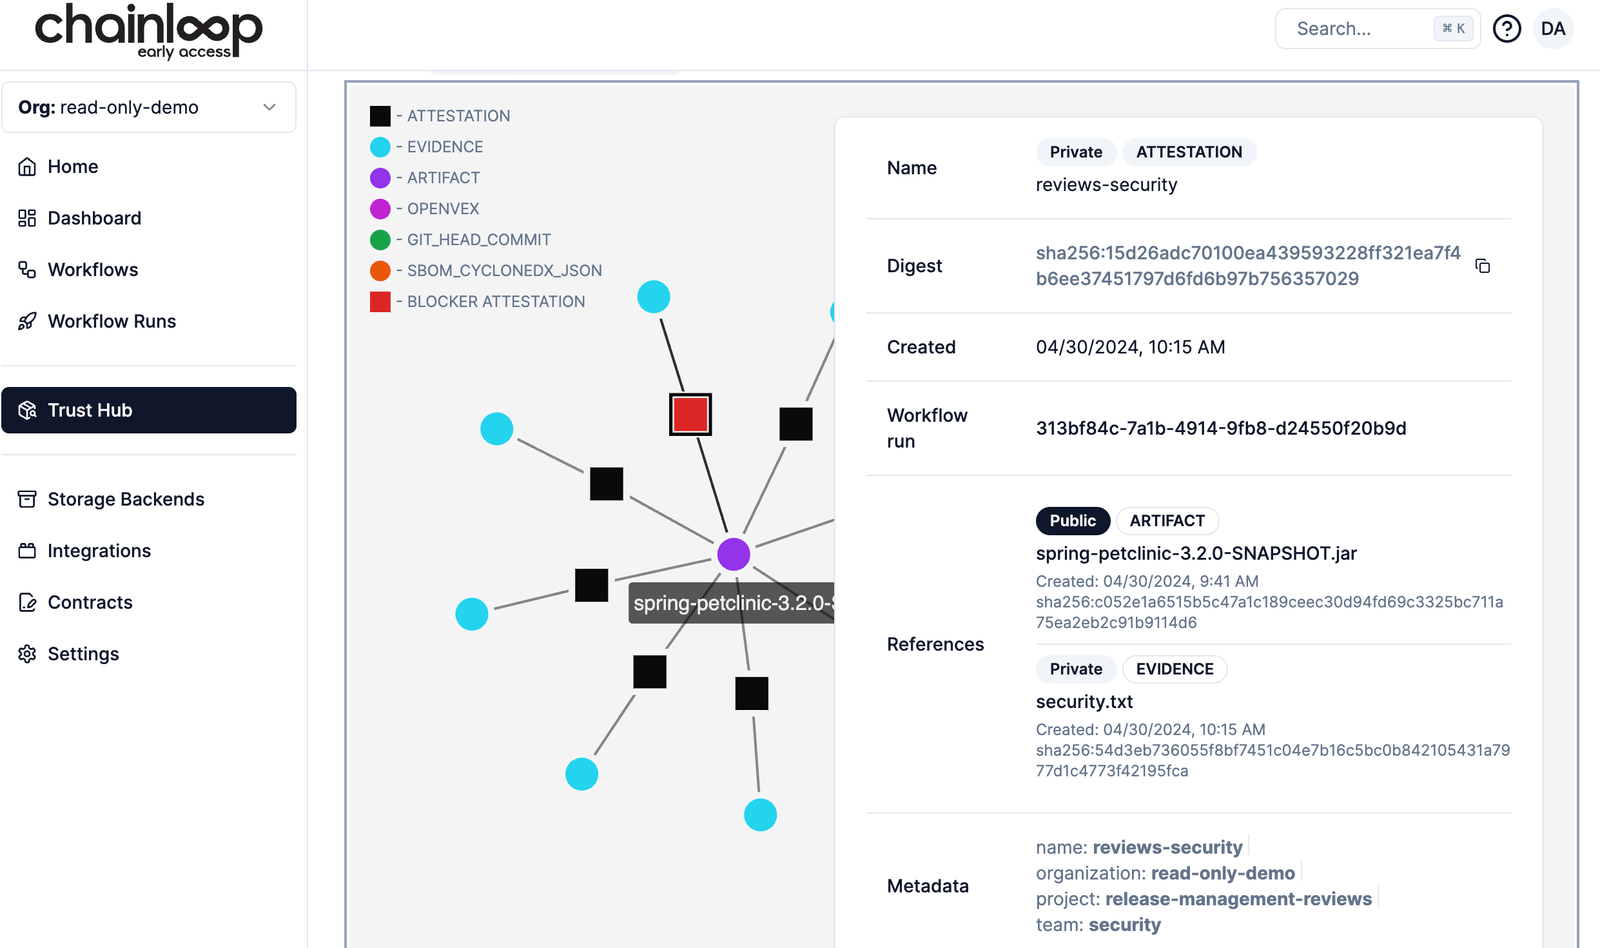Select the purple artifact node in graph
1600x948 pixels.
click(x=733, y=554)
